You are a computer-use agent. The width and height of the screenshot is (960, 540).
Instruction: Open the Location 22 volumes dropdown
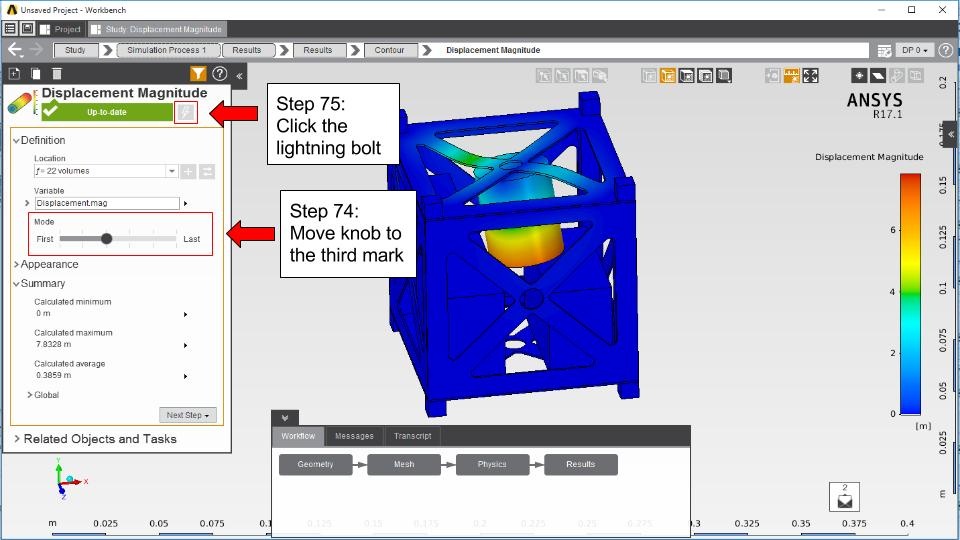pyautogui.click(x=171, y=171)
